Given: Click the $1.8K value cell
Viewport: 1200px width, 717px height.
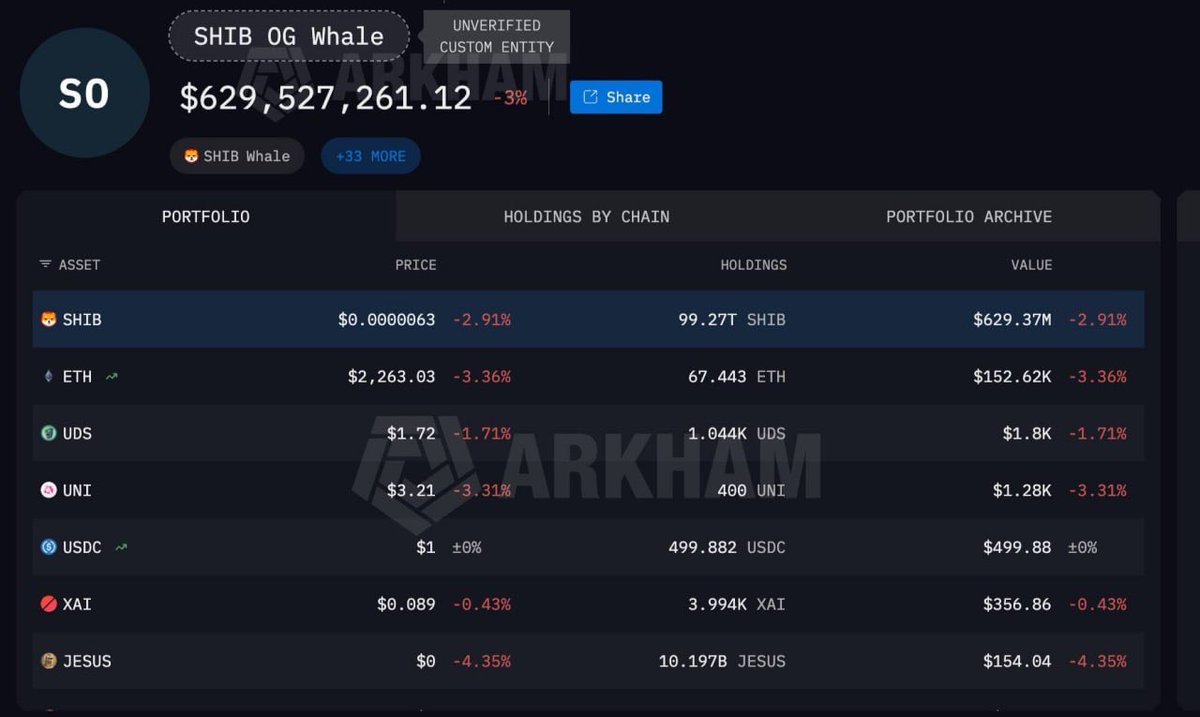Looking at the screenshot, I should 1028,433.
